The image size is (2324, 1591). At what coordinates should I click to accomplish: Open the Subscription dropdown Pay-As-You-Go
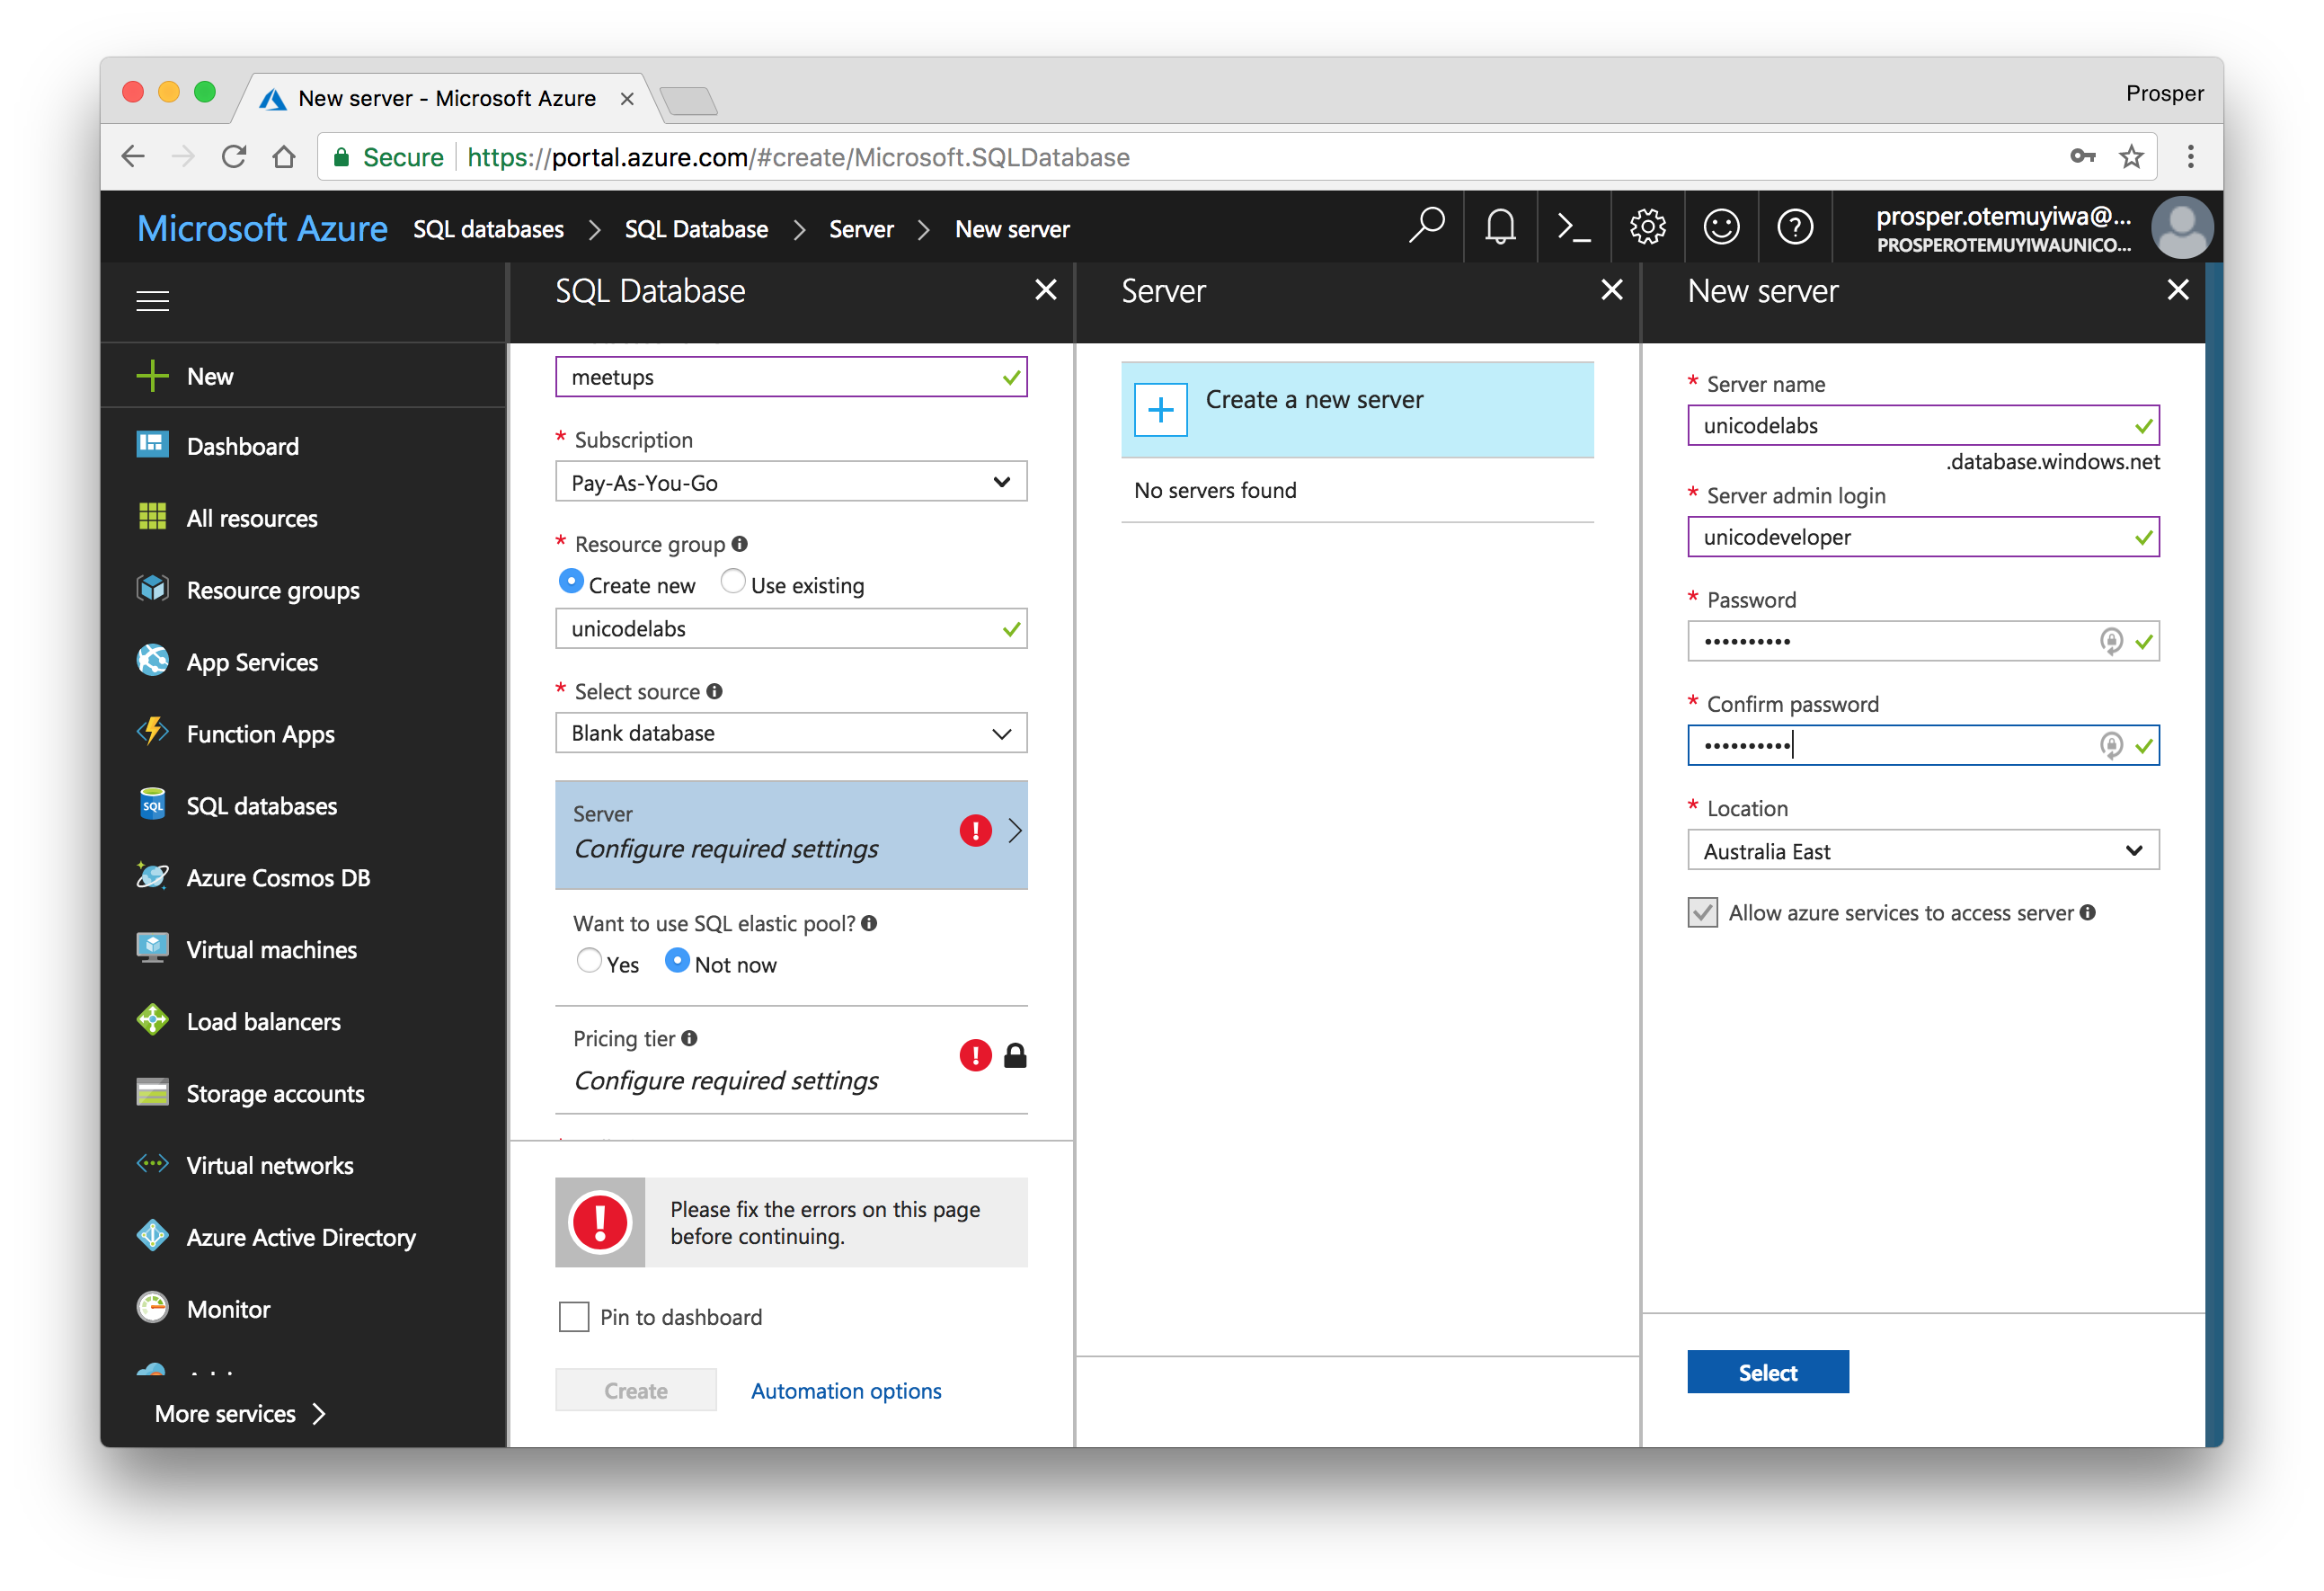[790, 483]
